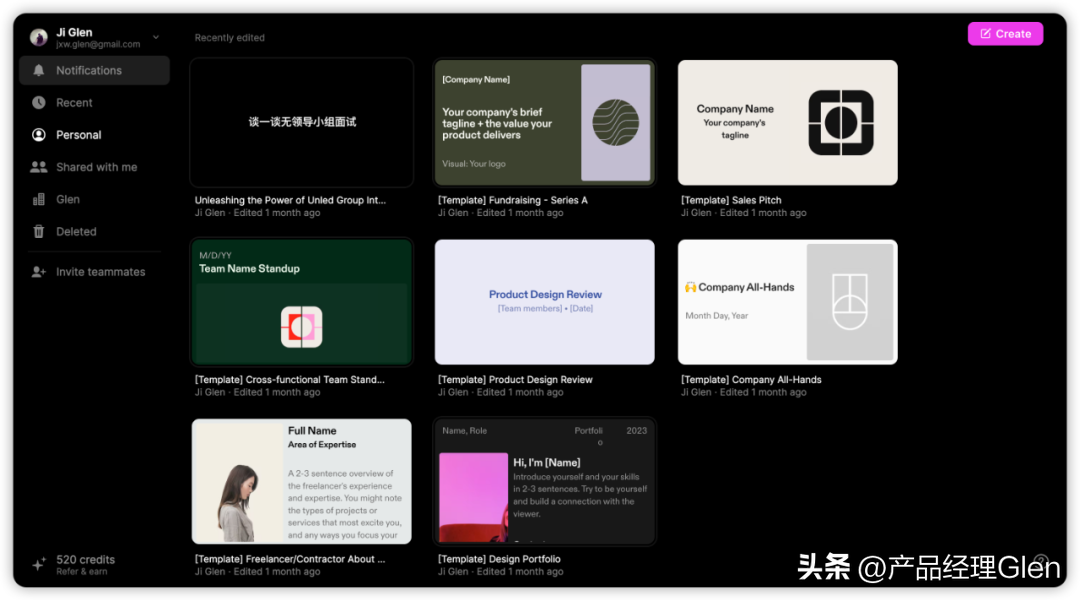The height and width of the screenshot is (600, 1080).
Task: Click the 520 credits label
Action: coord(85,560)
